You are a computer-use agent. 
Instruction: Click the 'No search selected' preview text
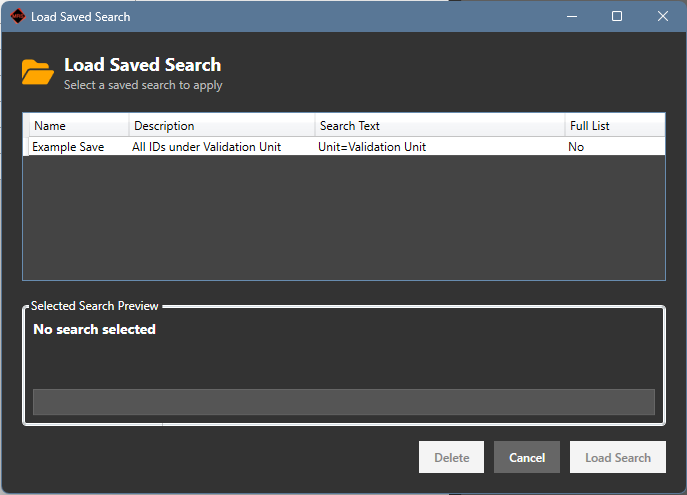click(95, 329)
